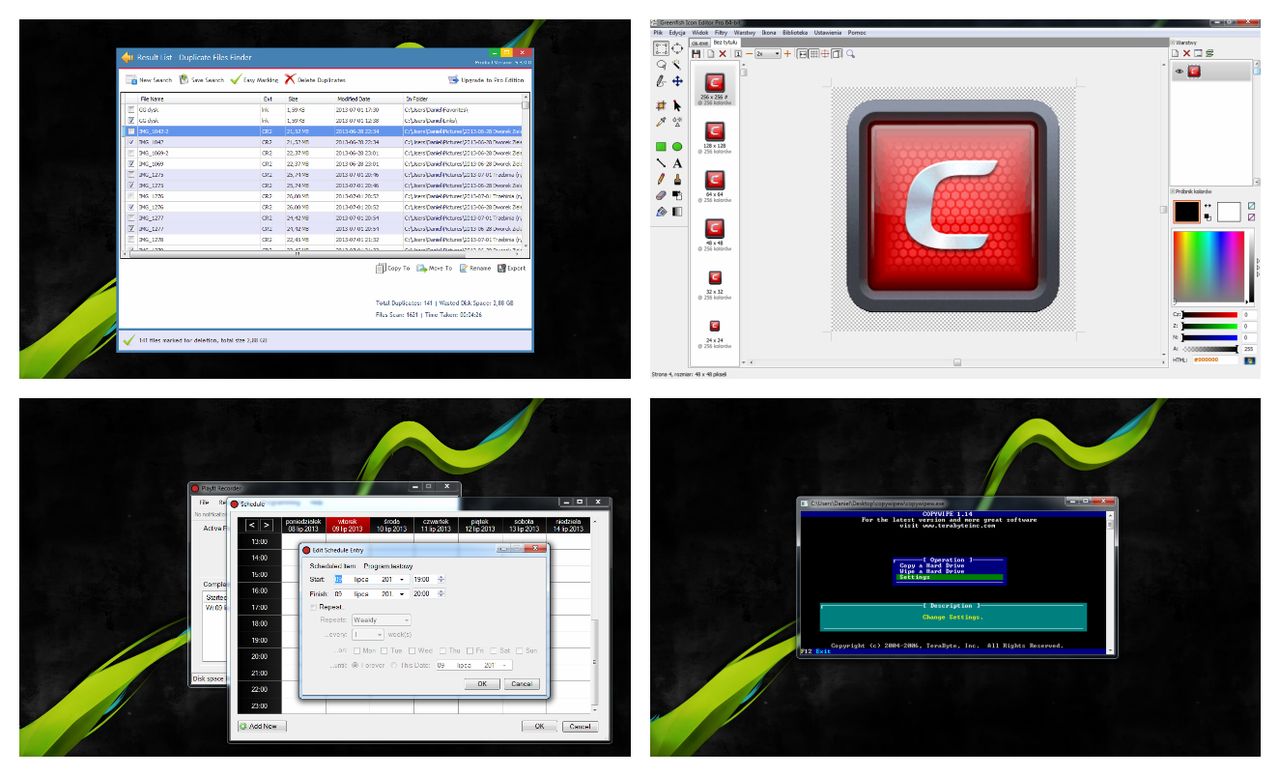Pick the line drawing tool

[x=661, y=163]
